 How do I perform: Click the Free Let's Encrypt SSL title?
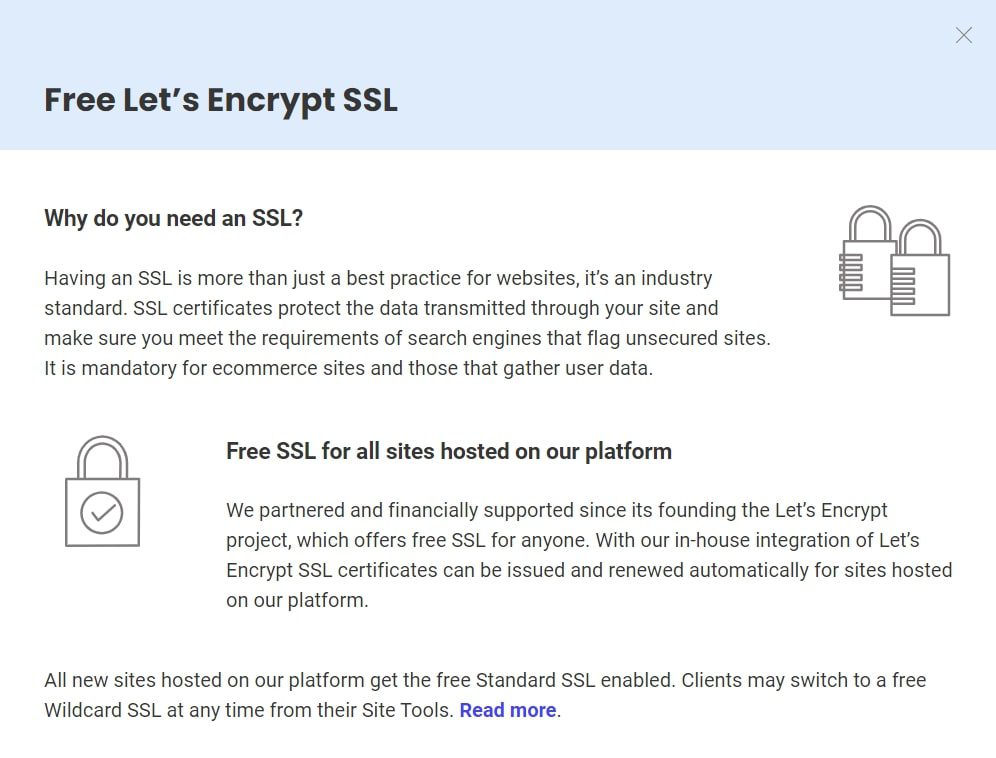(x=221, y=100)
